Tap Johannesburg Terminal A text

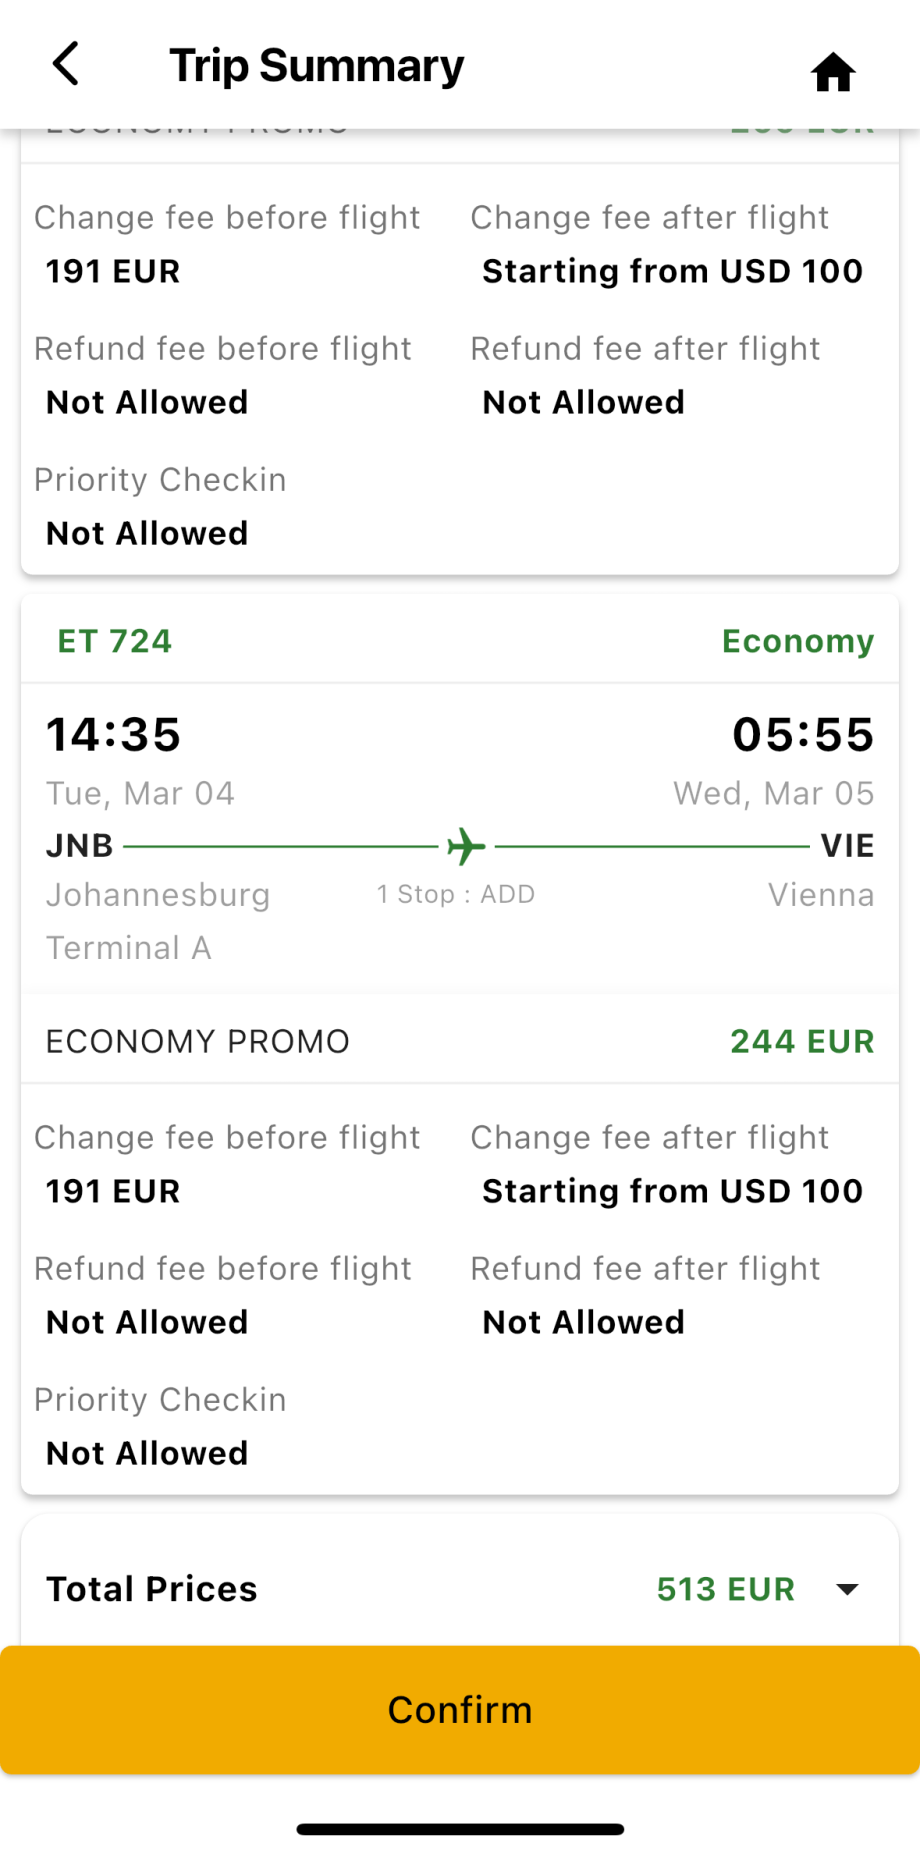pyautogui.click(x=157, y=921)
